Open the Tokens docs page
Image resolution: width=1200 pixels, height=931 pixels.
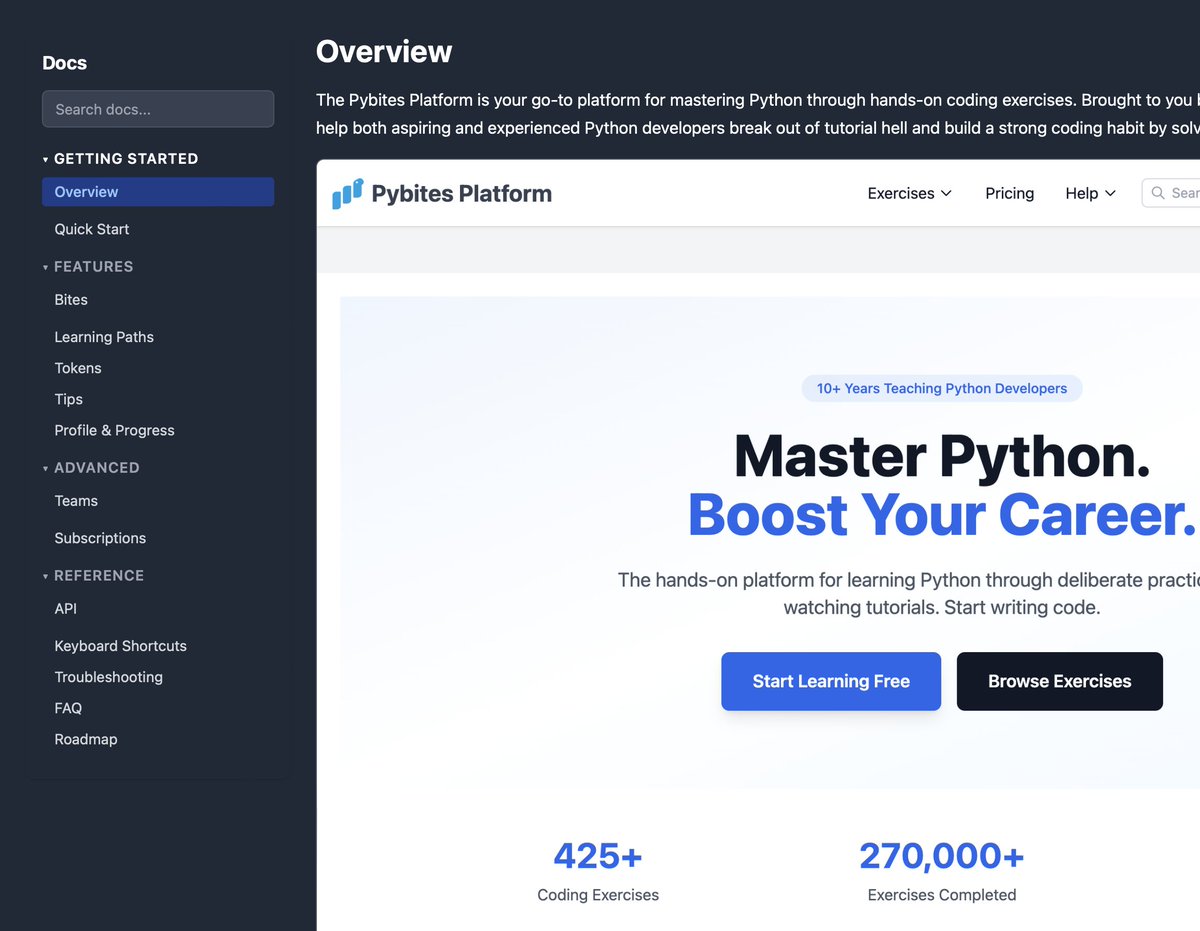pyautogui.click(x=78, y=368)
